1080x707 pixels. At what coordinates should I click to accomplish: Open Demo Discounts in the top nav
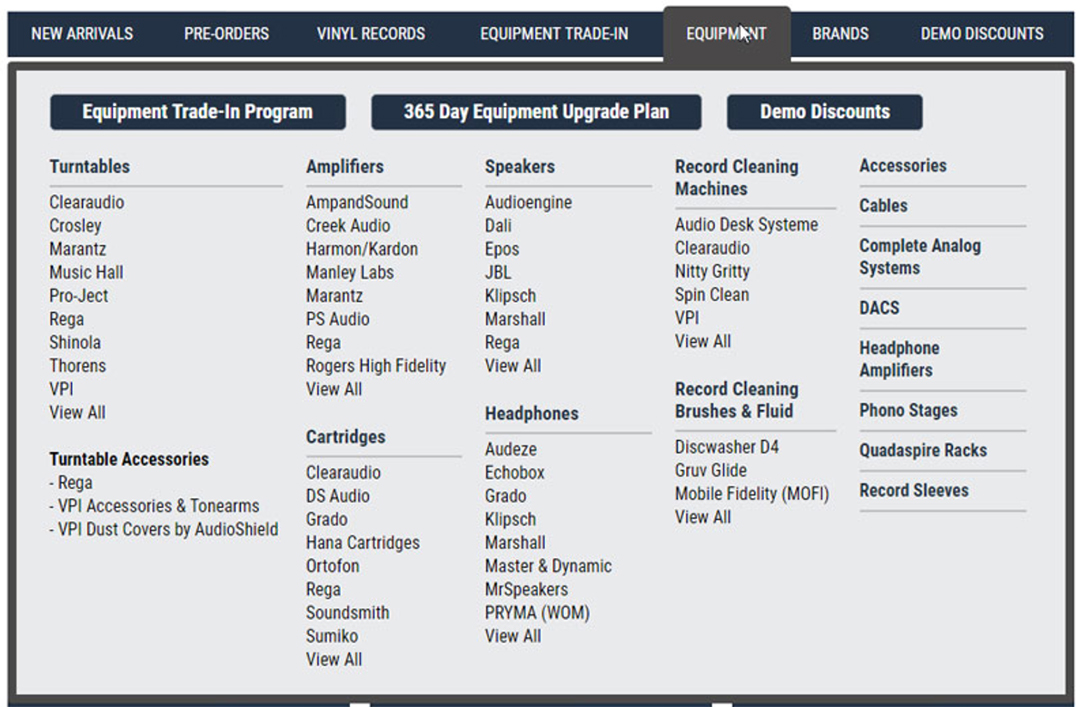pyautogui.click(x=982, y=34)
